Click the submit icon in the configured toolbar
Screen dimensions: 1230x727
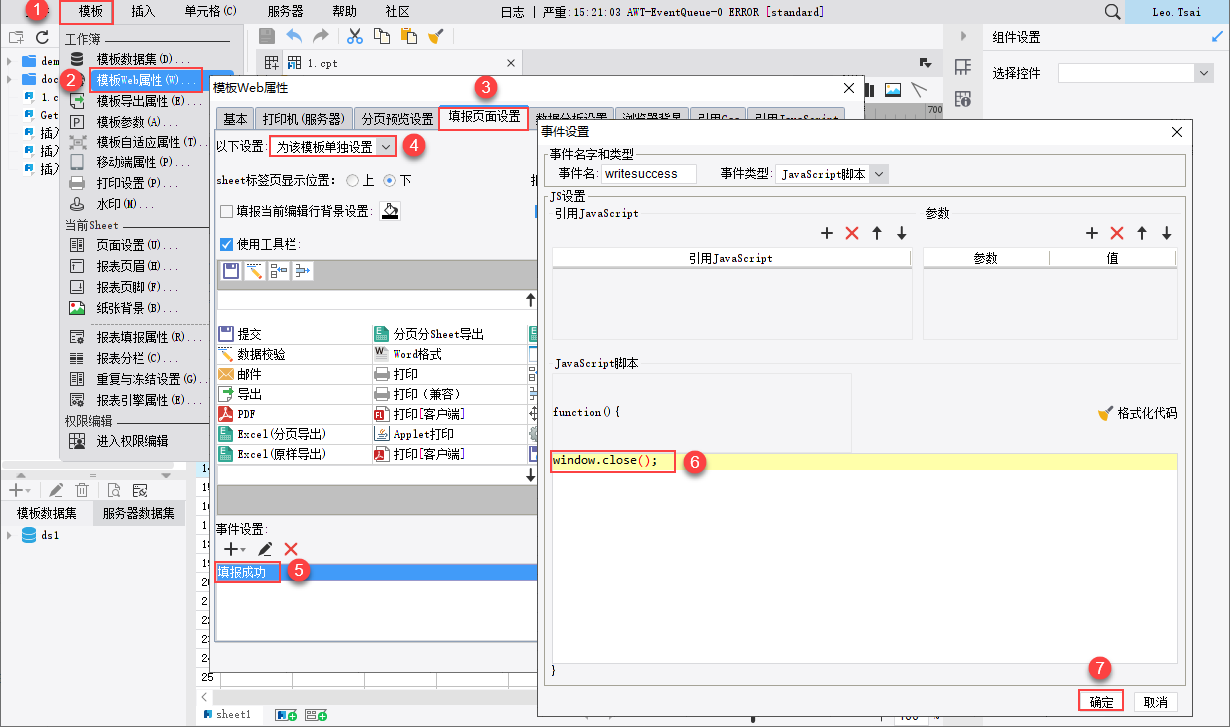230,271
